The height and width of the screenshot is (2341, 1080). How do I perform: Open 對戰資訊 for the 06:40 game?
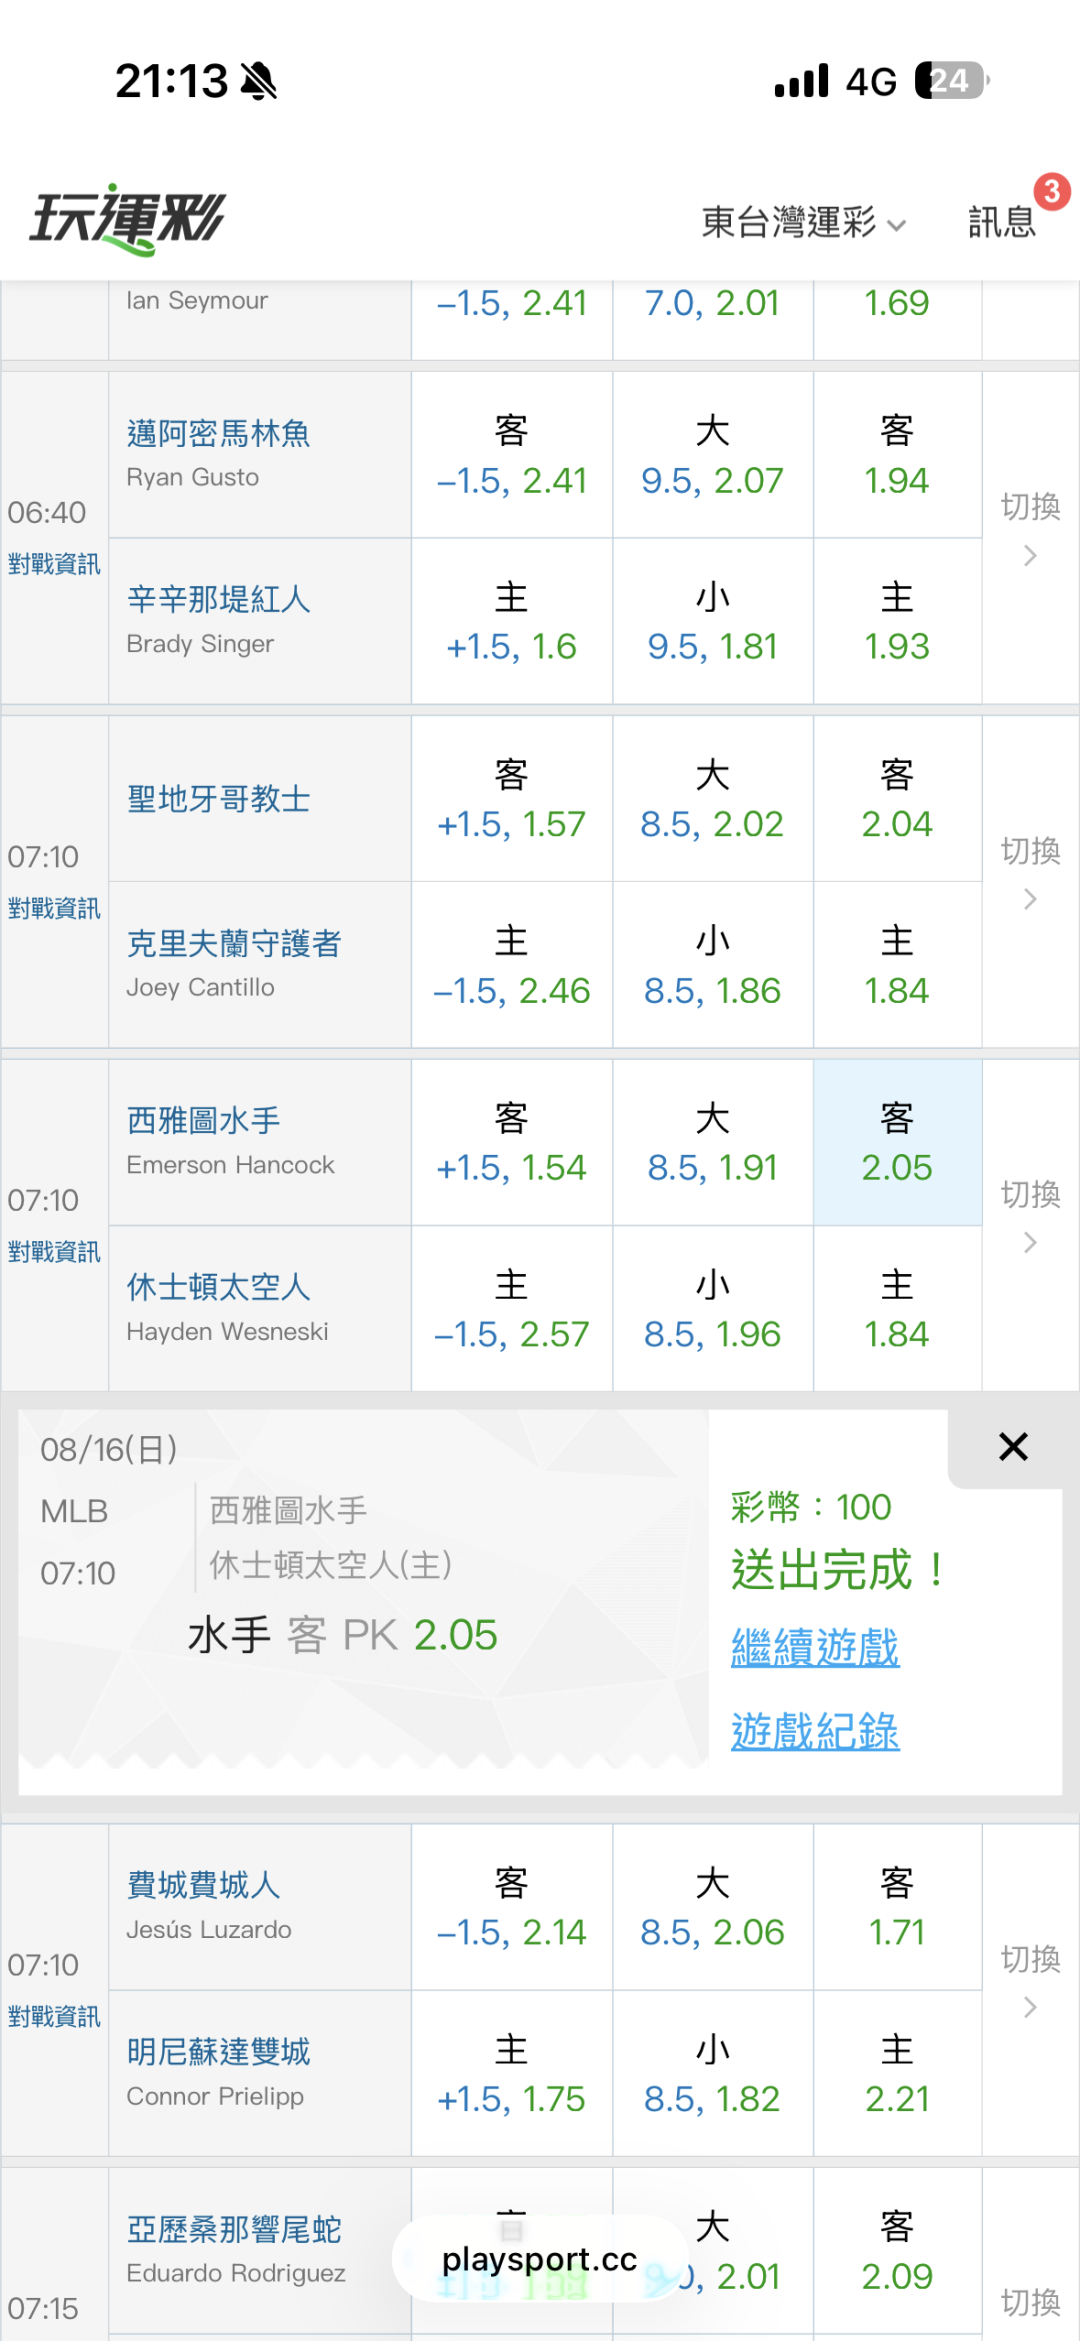[x=54, y=564]
